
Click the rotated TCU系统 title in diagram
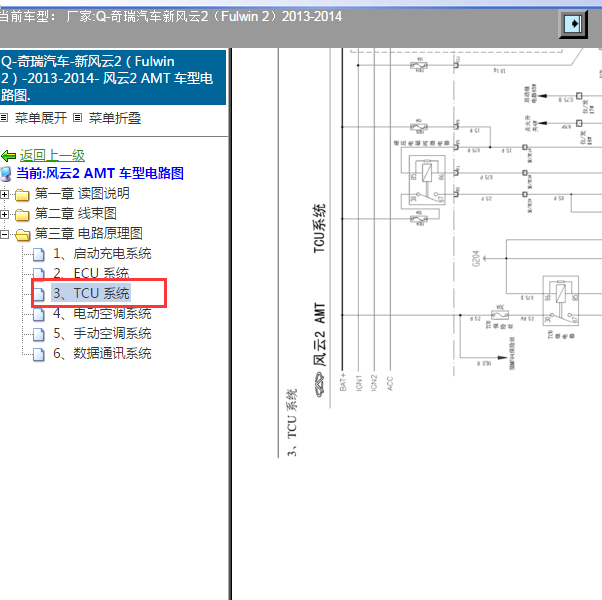pyautogui.click(x=319, y=228)
